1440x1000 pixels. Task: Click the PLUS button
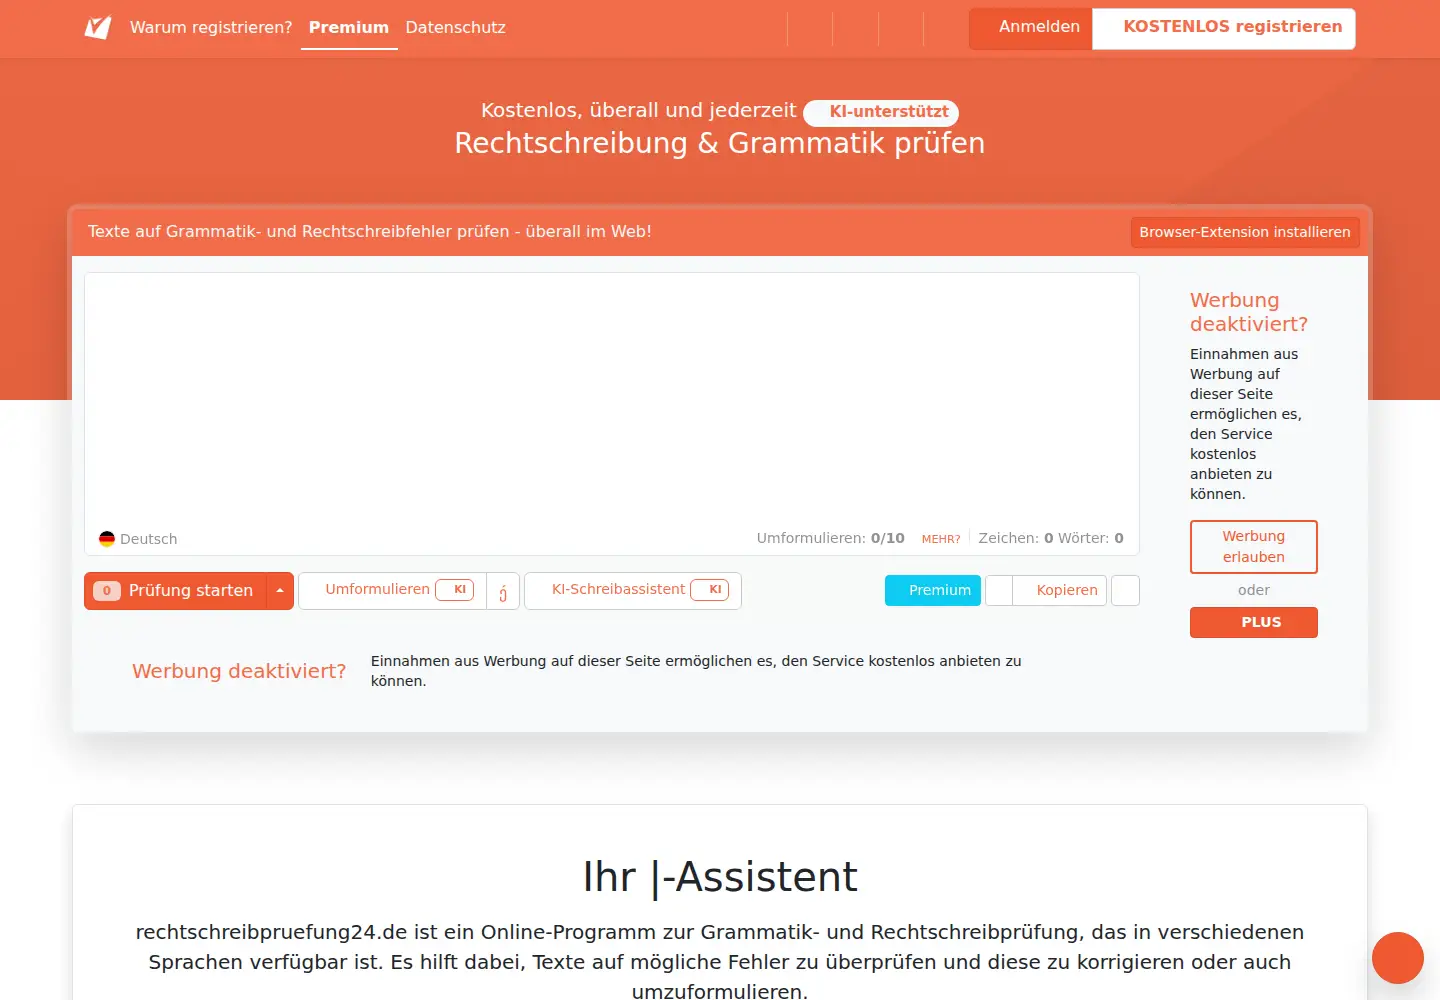pyautogui.click(x=1254, y=622)
